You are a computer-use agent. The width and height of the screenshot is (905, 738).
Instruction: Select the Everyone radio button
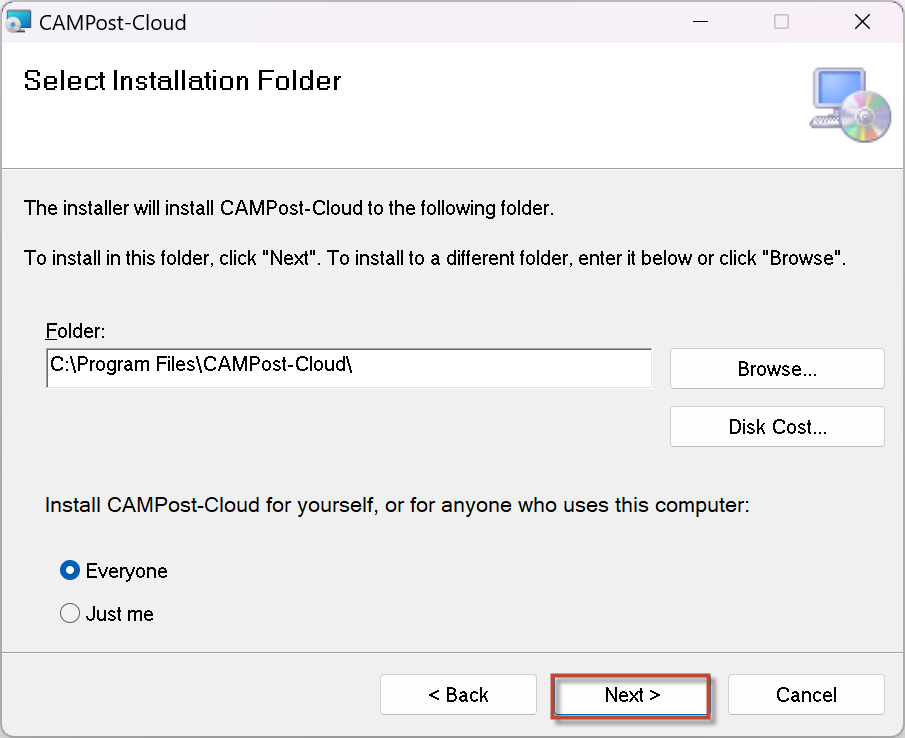(x=70, y=571)
